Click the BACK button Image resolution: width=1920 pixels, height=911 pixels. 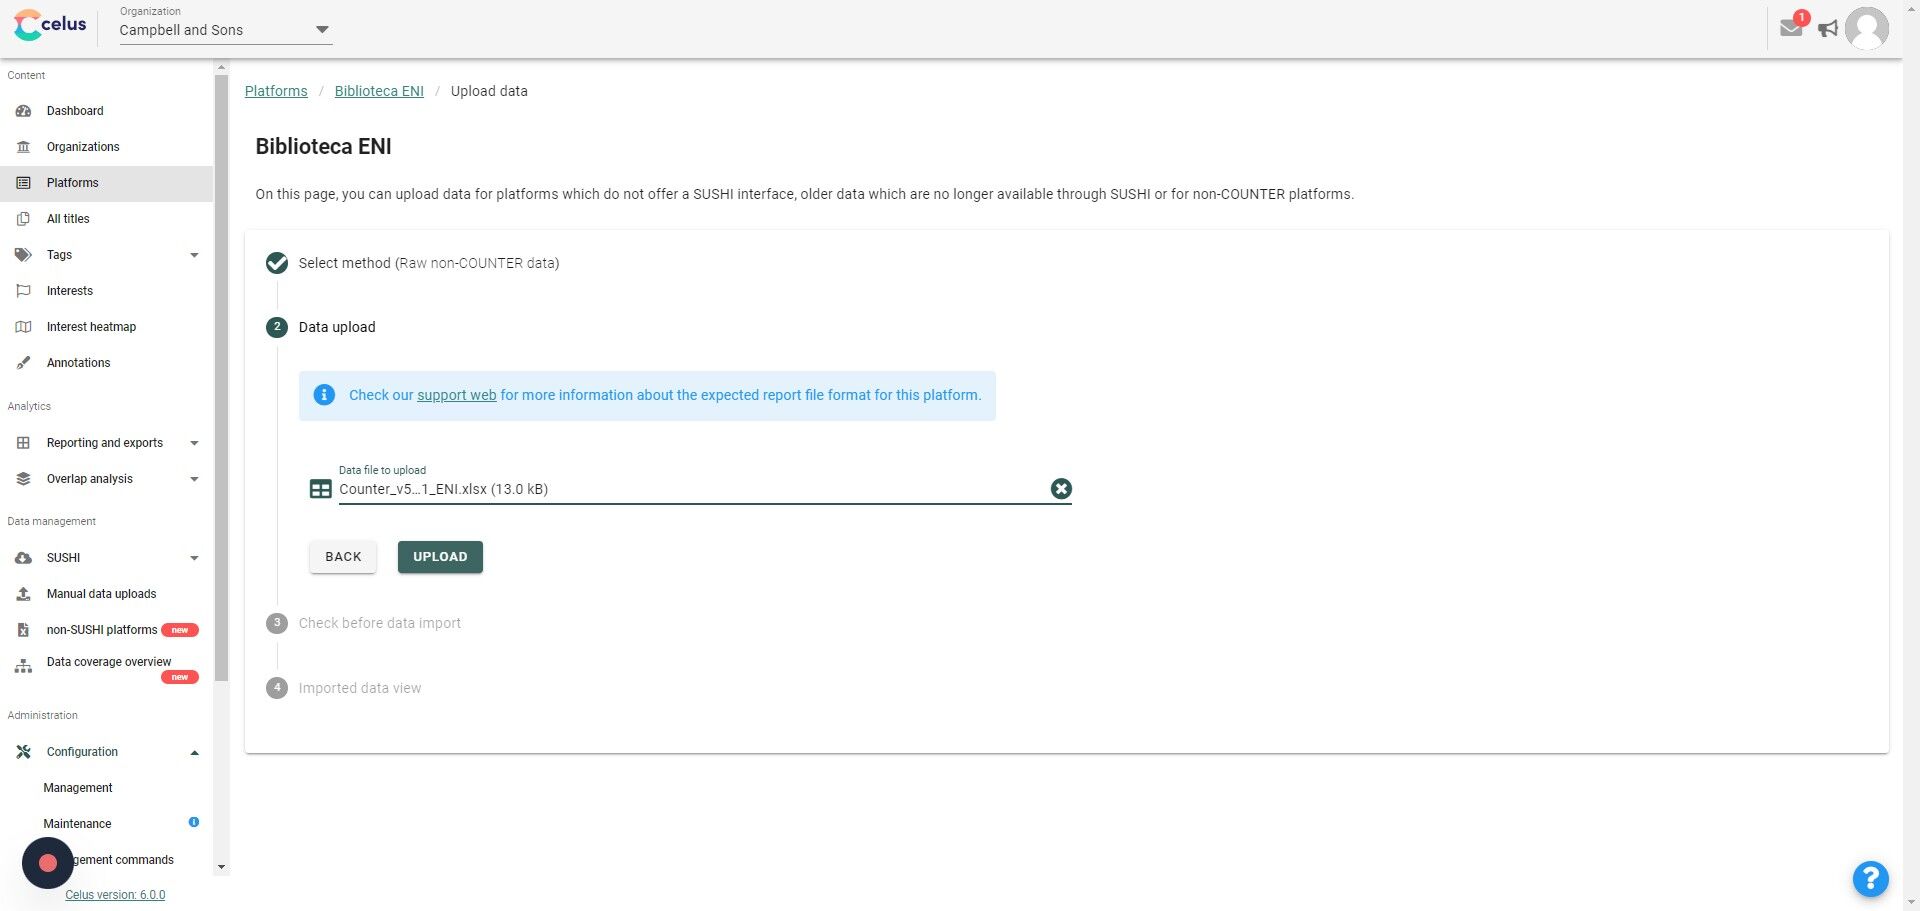(343, 557)
